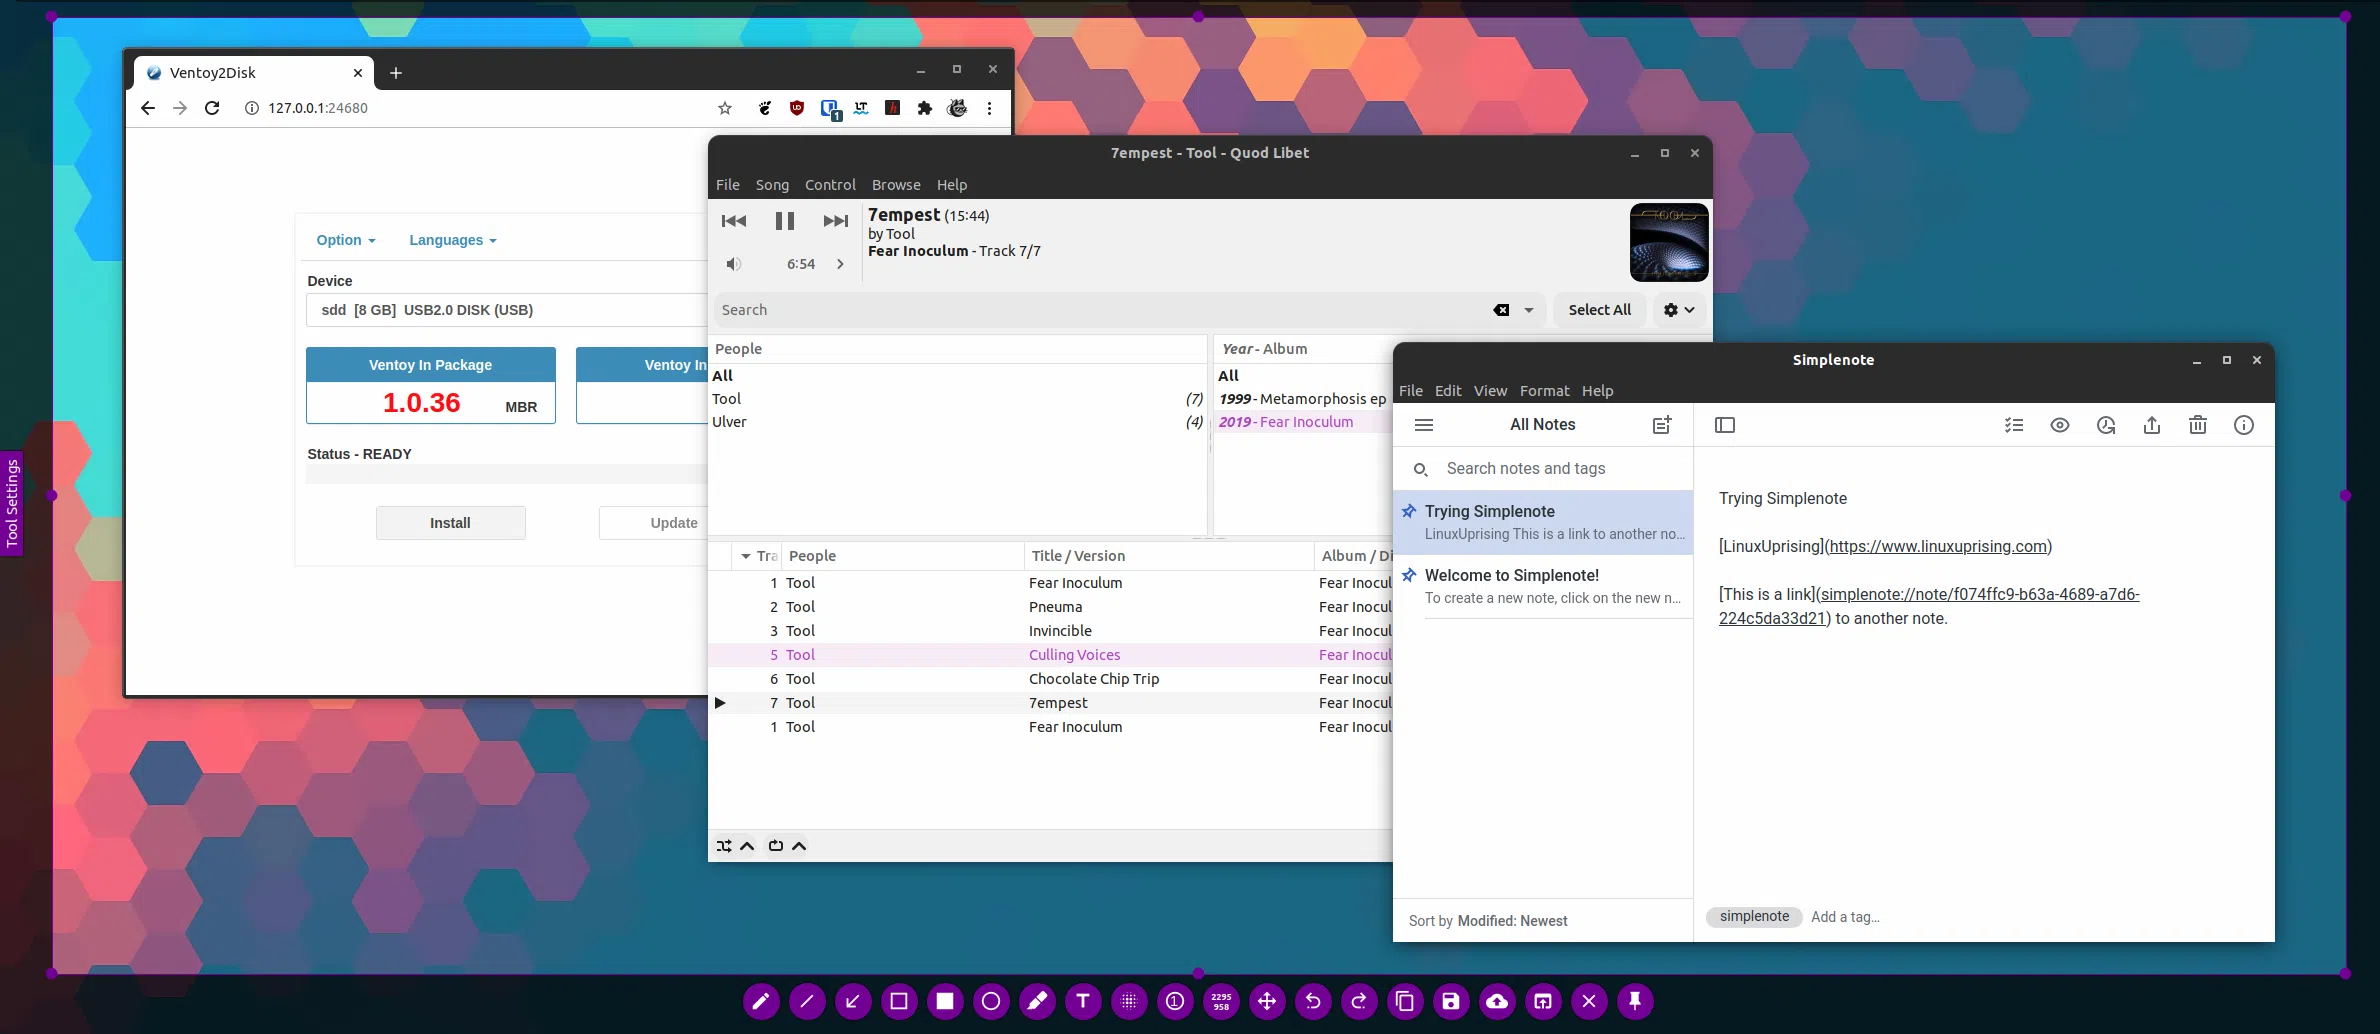The height and width of the screenshot is (1034, 2380).
Task: Skip to the previous track in Quod Libet
Action: point(733,221)
